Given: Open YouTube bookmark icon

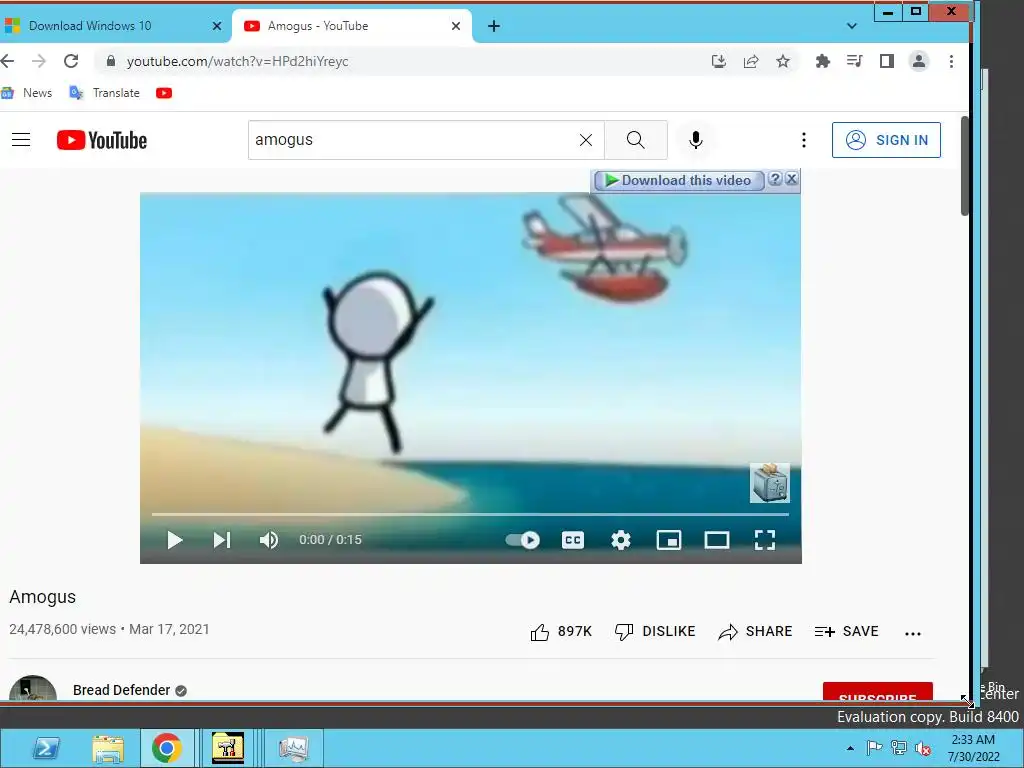Looking at the screenshot, I should tap(164, 93).
